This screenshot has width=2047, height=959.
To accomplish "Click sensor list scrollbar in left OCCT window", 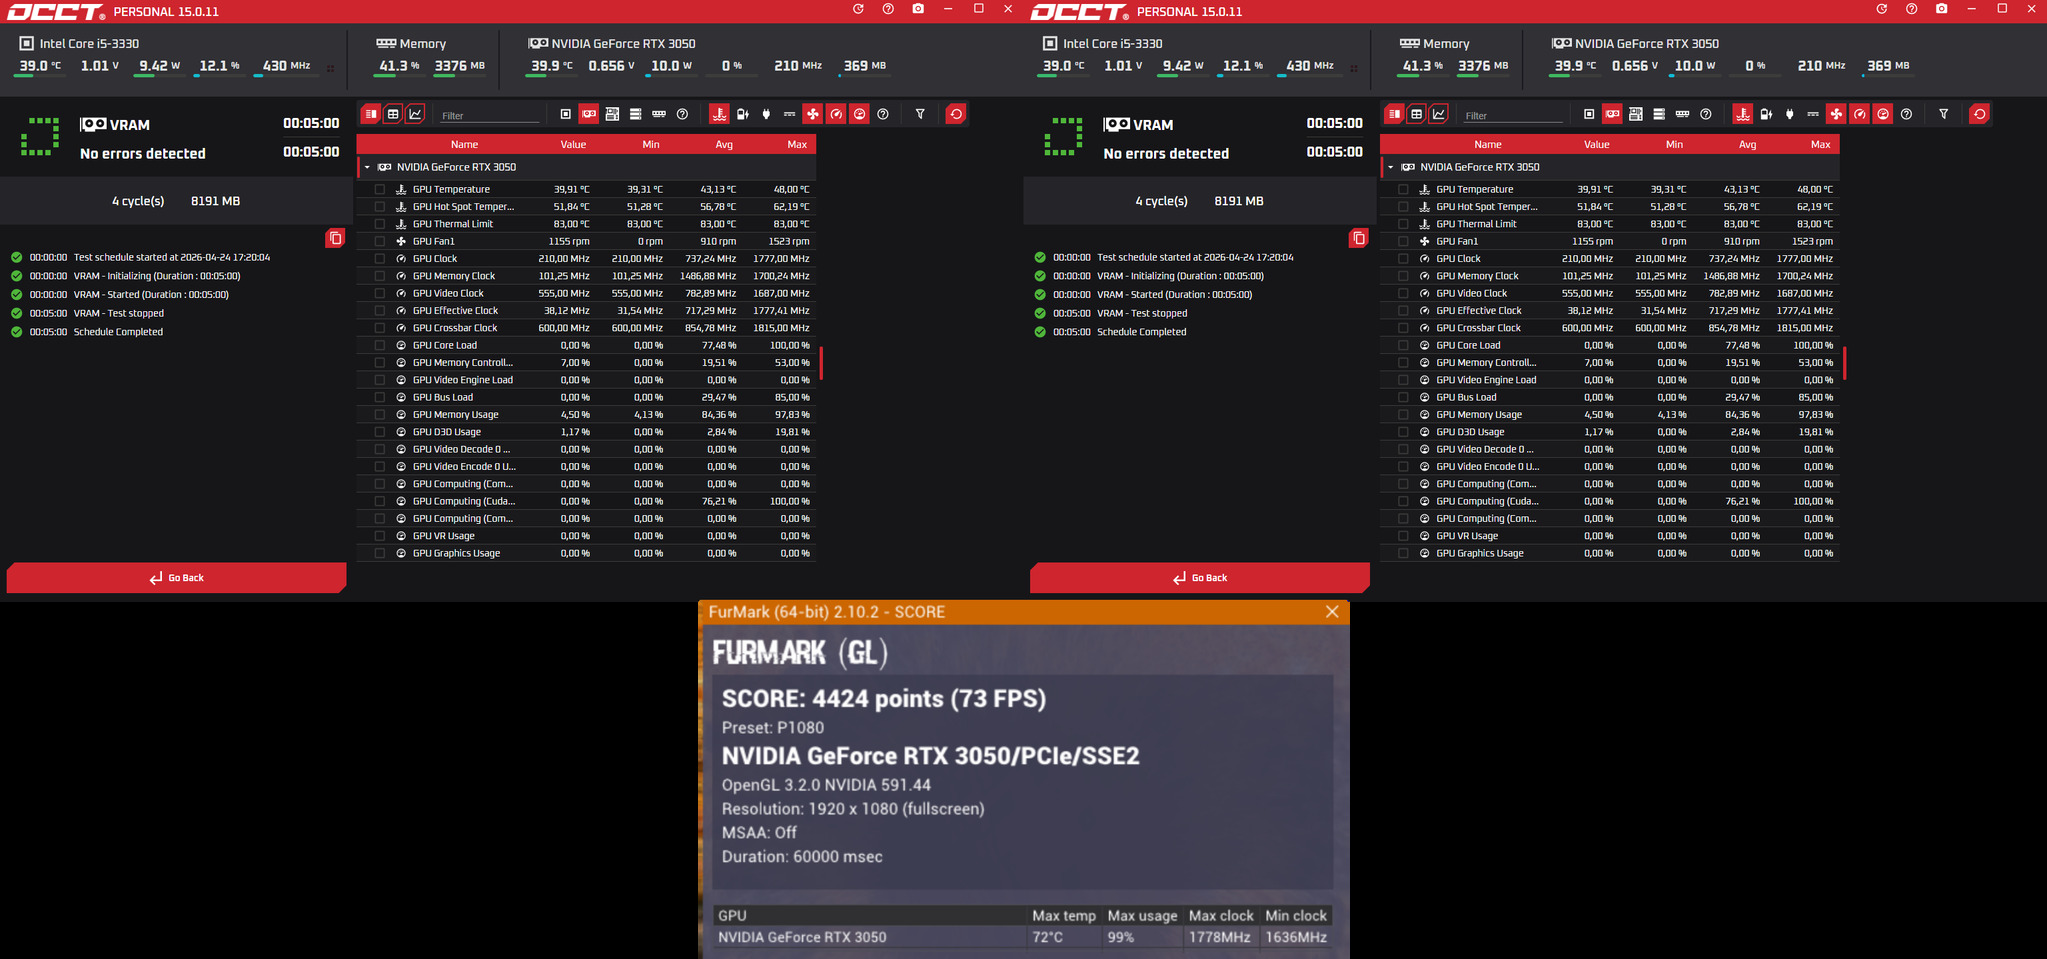I will tap(821, 362).
